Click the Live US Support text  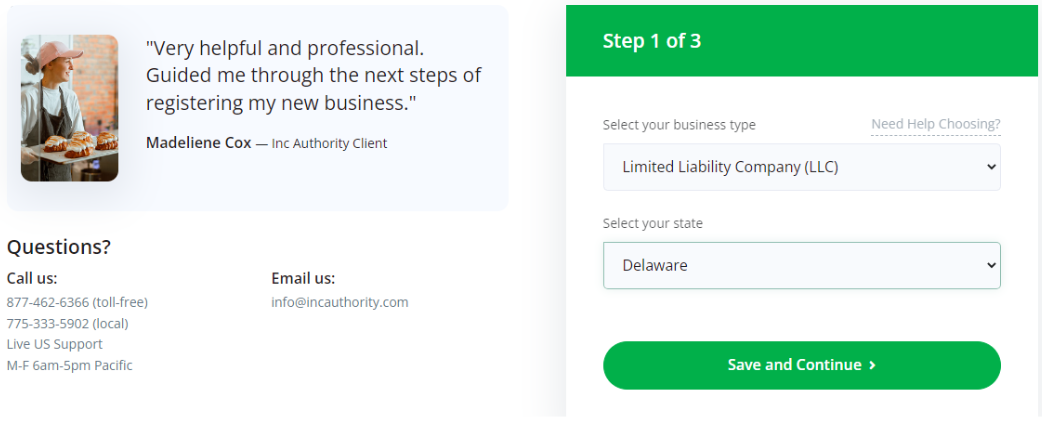pyautogui.click(x=54, y=344)
